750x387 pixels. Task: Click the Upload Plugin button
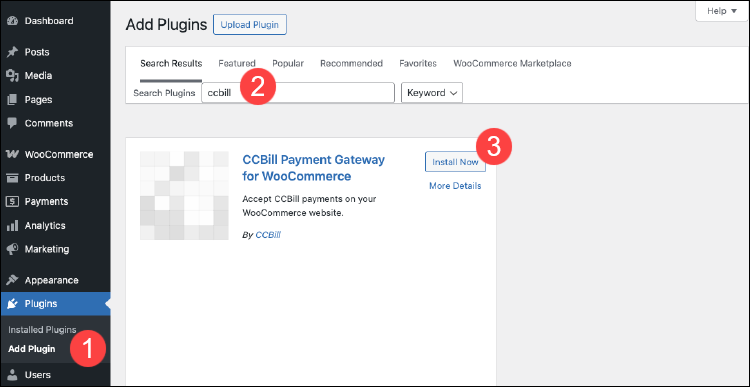coord(250,25)
